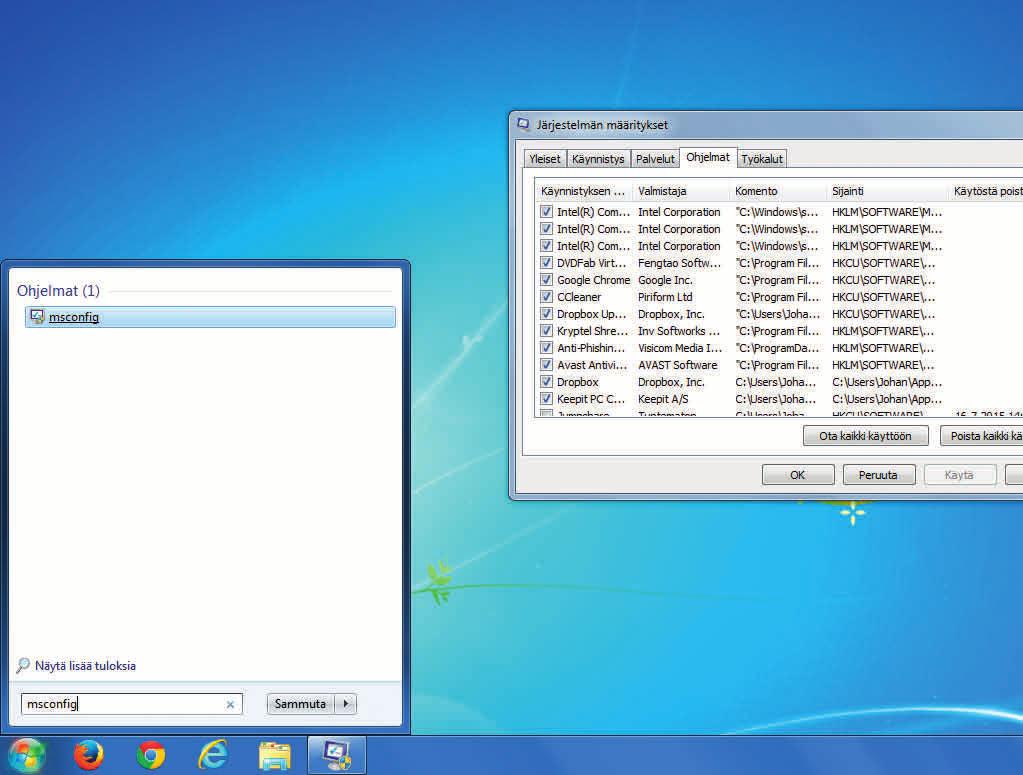Disable the CCleaner startup entry checkbox
The image size is (1023, 775).
coord(546,297)
